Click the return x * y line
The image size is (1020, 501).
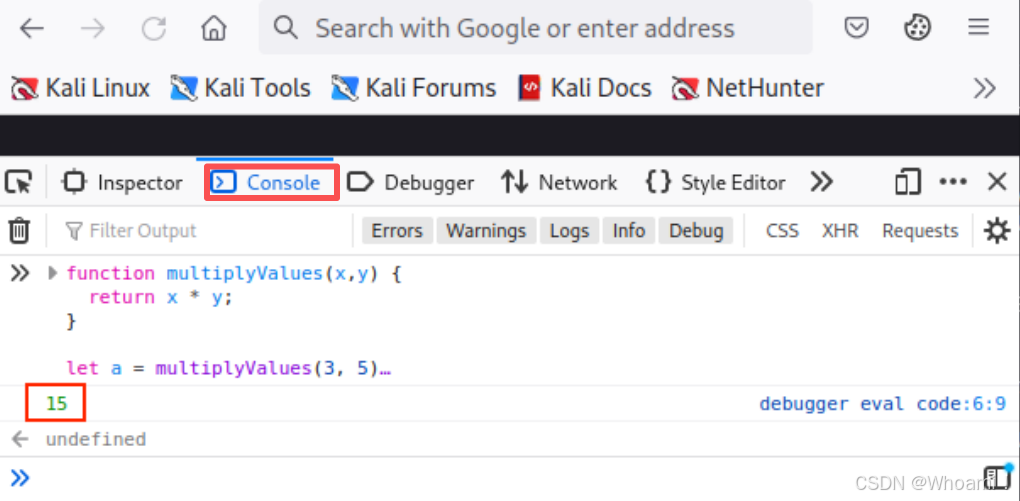161,297
